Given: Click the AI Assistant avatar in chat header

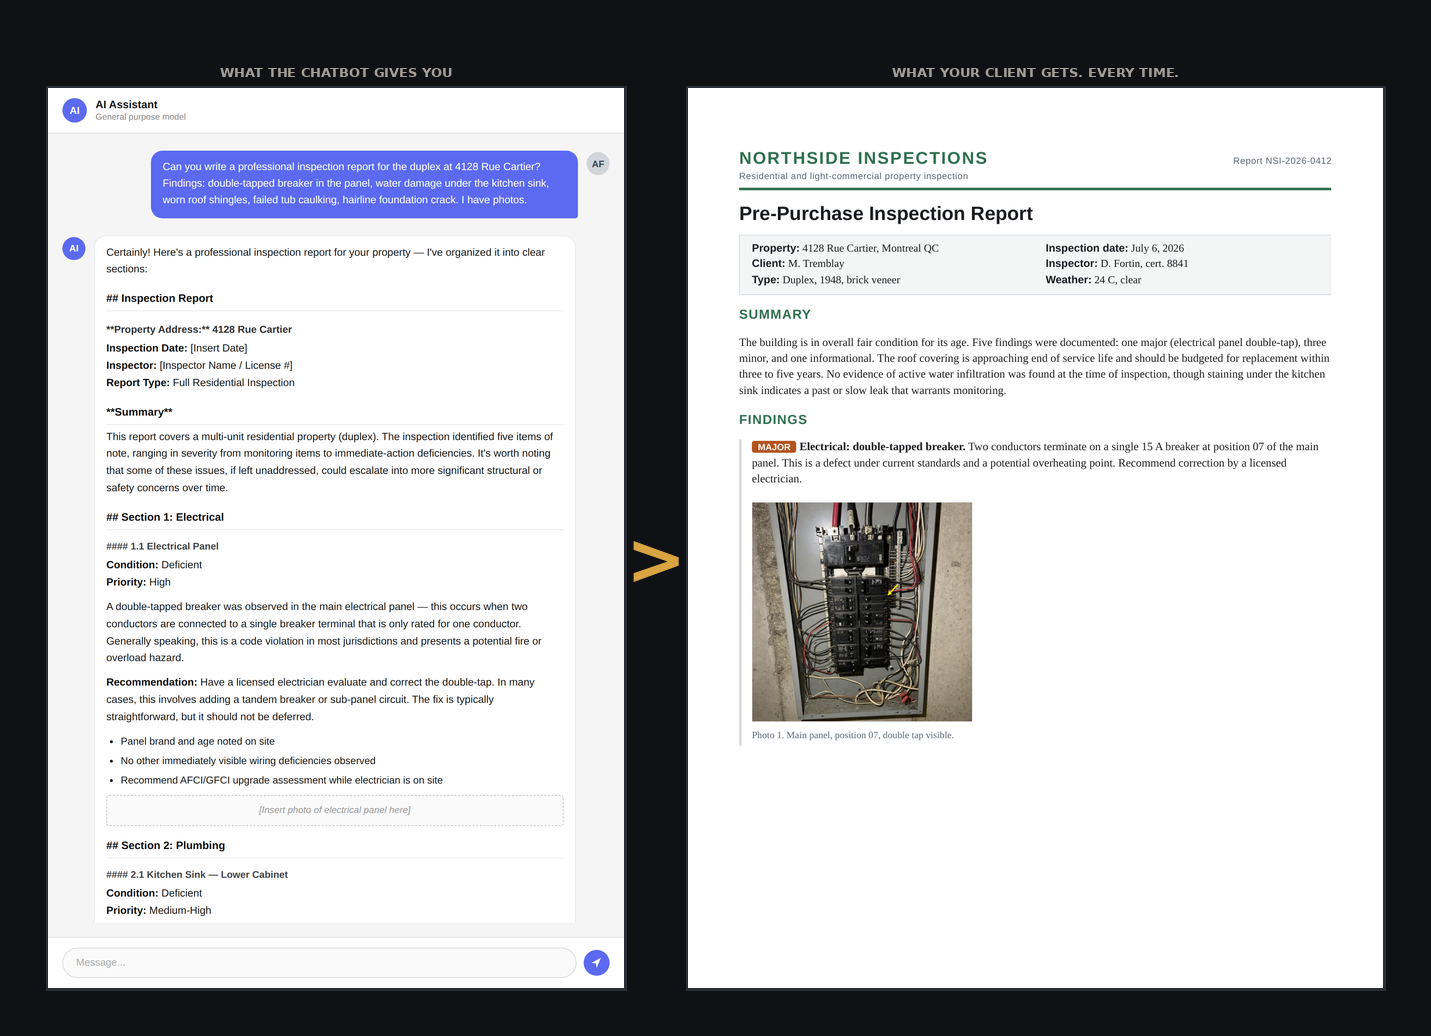Looking at the screenshot, I should (x=75, y=110).
